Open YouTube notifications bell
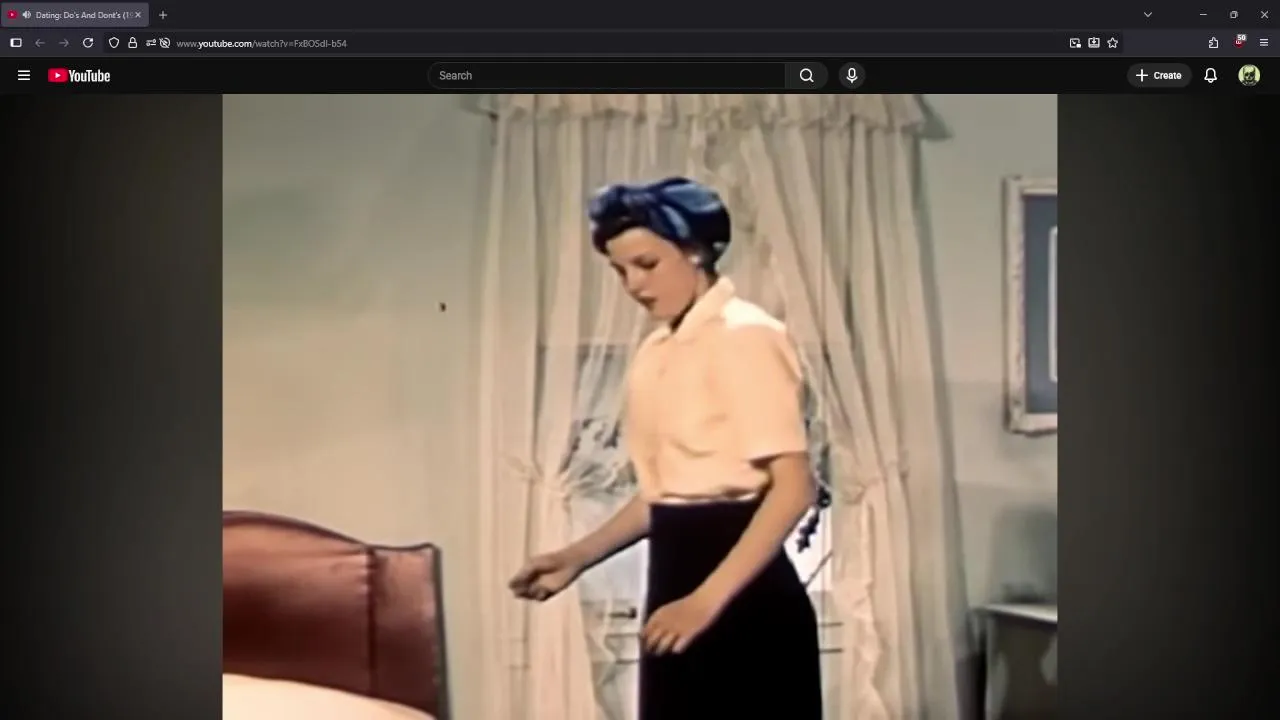The image size is (1280, 720). (1210, 75)
